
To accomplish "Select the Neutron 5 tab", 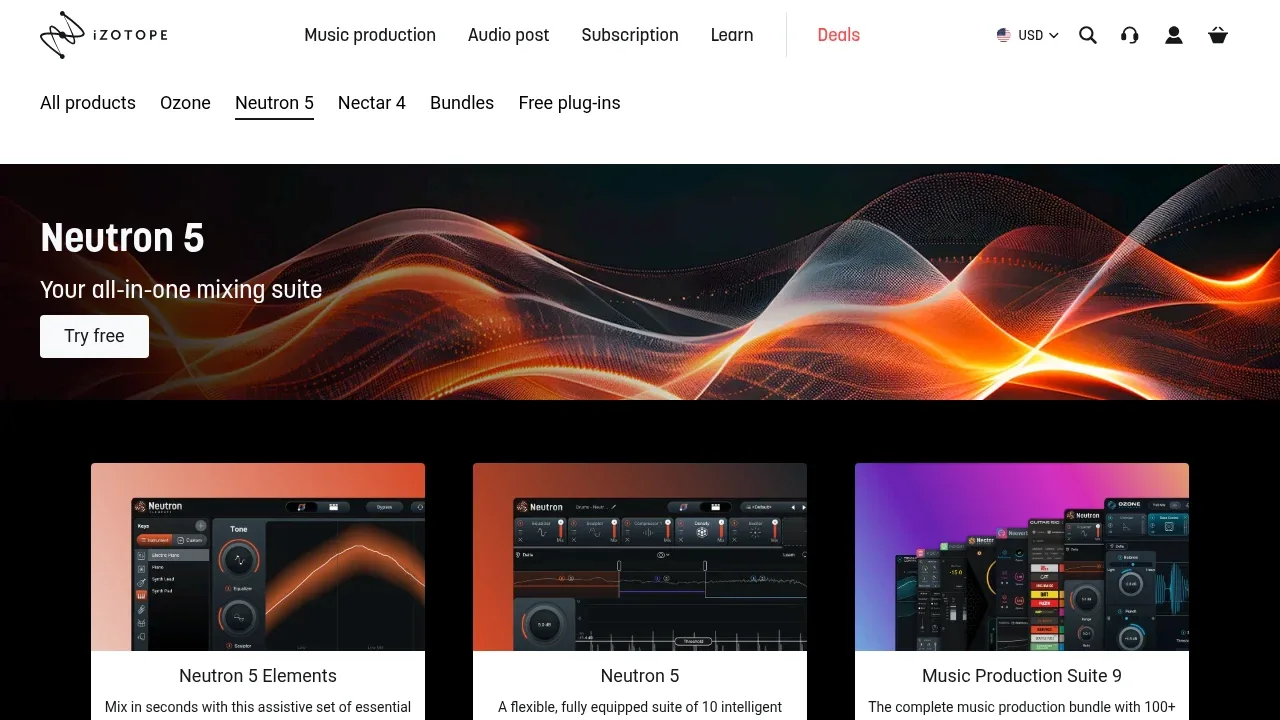I will click(274, 103).
